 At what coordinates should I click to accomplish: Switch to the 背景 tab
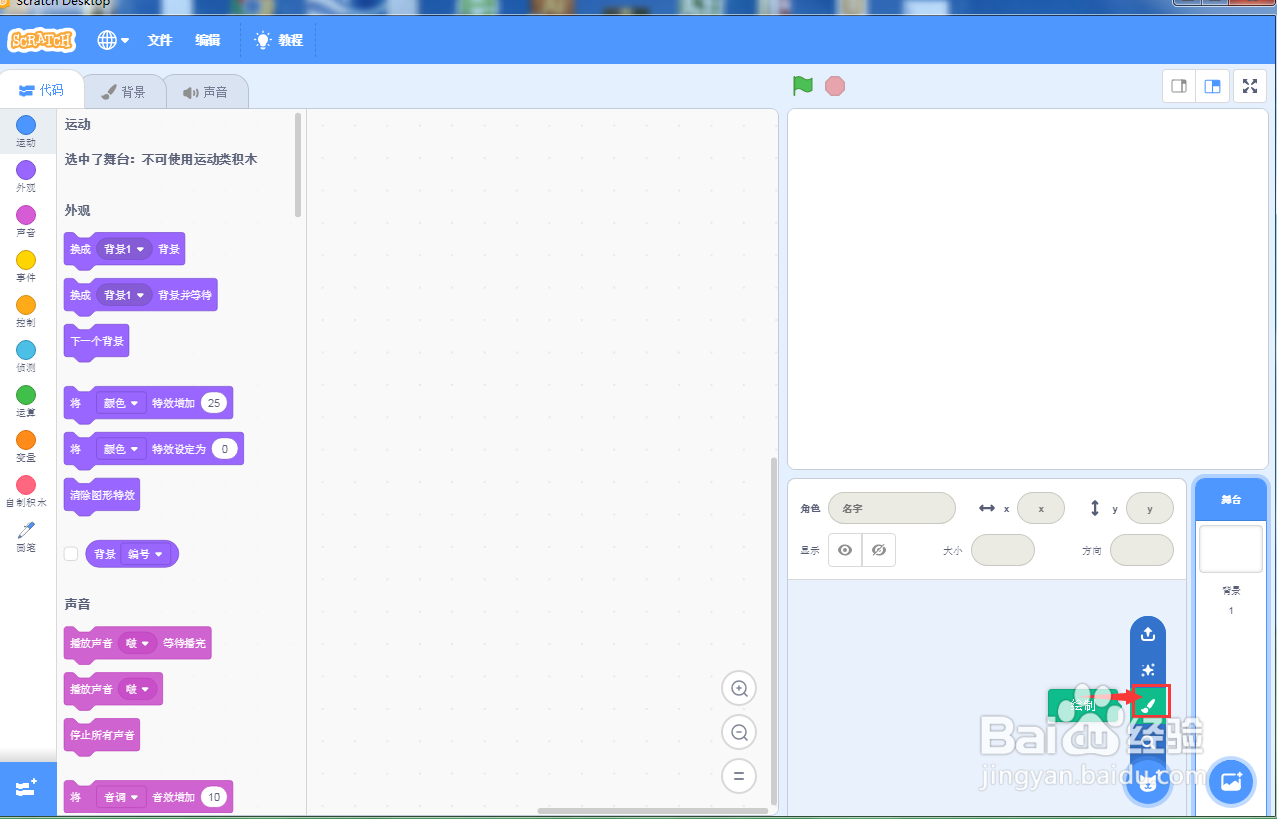pos(124,90)
